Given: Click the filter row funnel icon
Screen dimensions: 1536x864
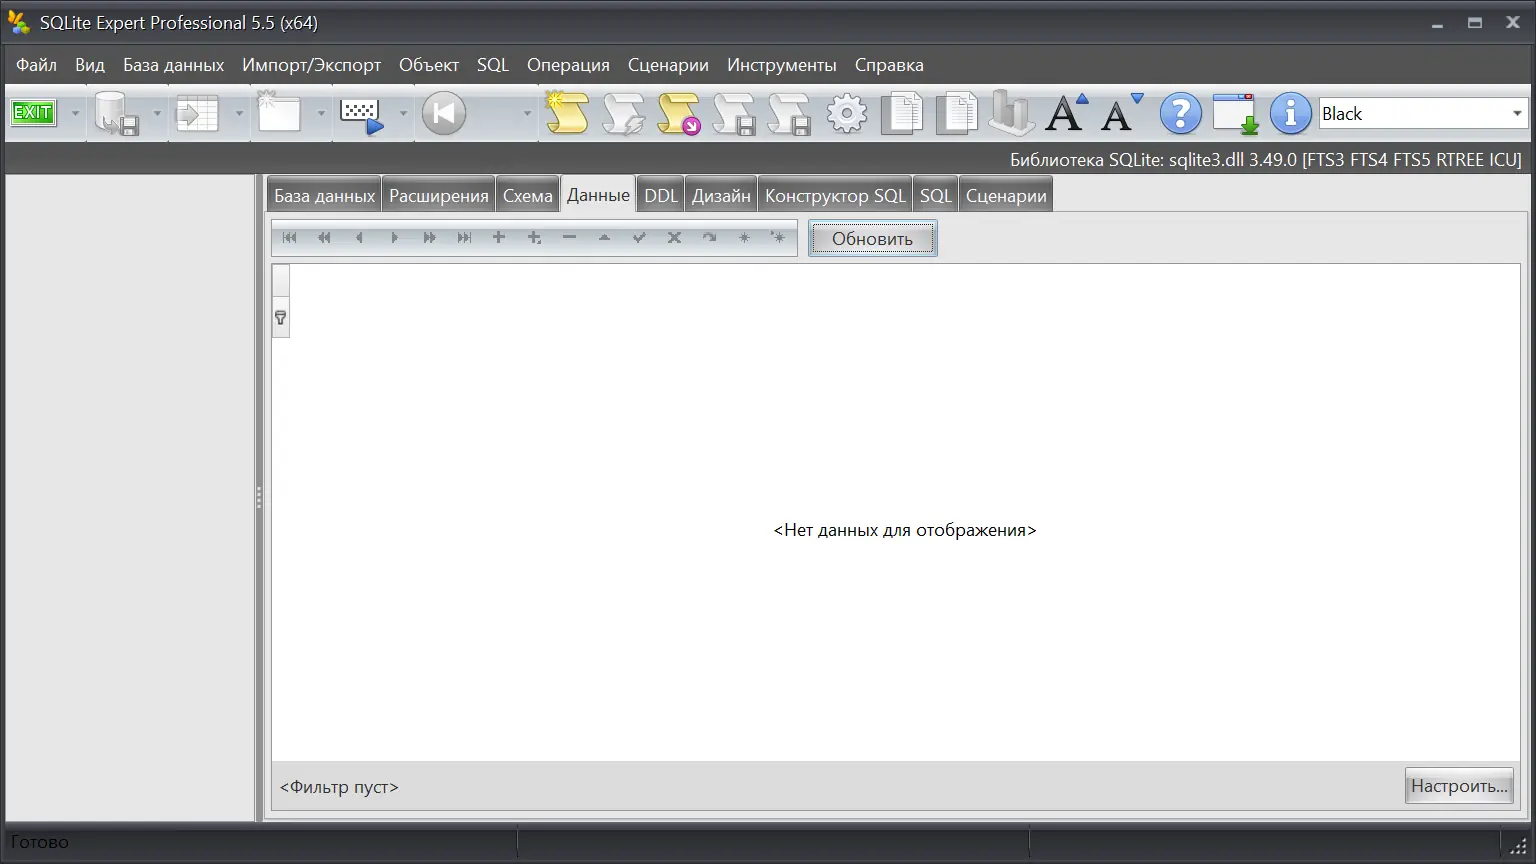Looking at the screenshot, I should [x=281, y=317].
